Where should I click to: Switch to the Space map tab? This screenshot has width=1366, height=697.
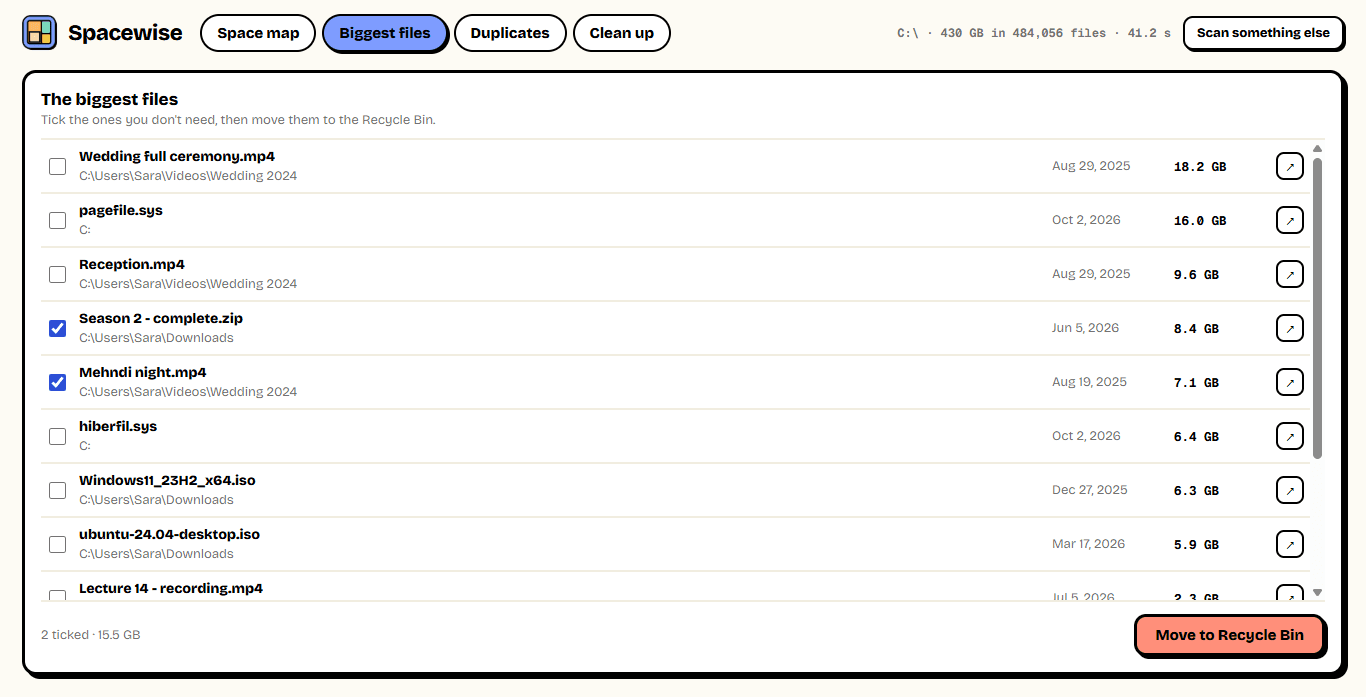tap(258, 33)
